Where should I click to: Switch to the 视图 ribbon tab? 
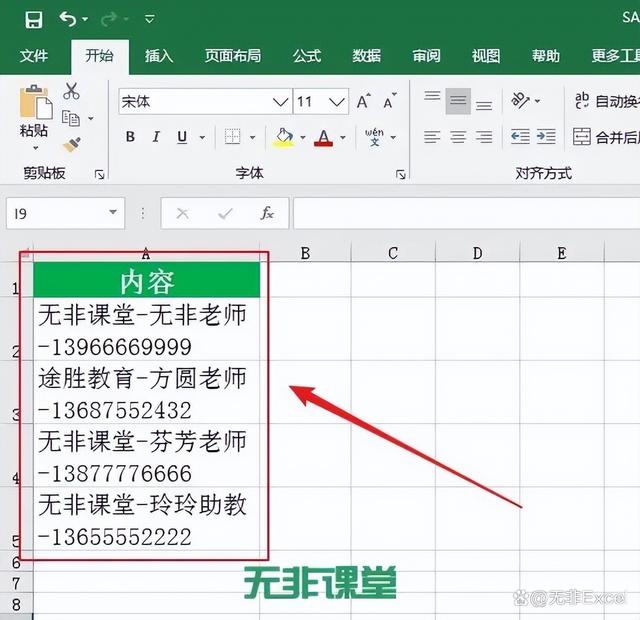tap(486, 56)
